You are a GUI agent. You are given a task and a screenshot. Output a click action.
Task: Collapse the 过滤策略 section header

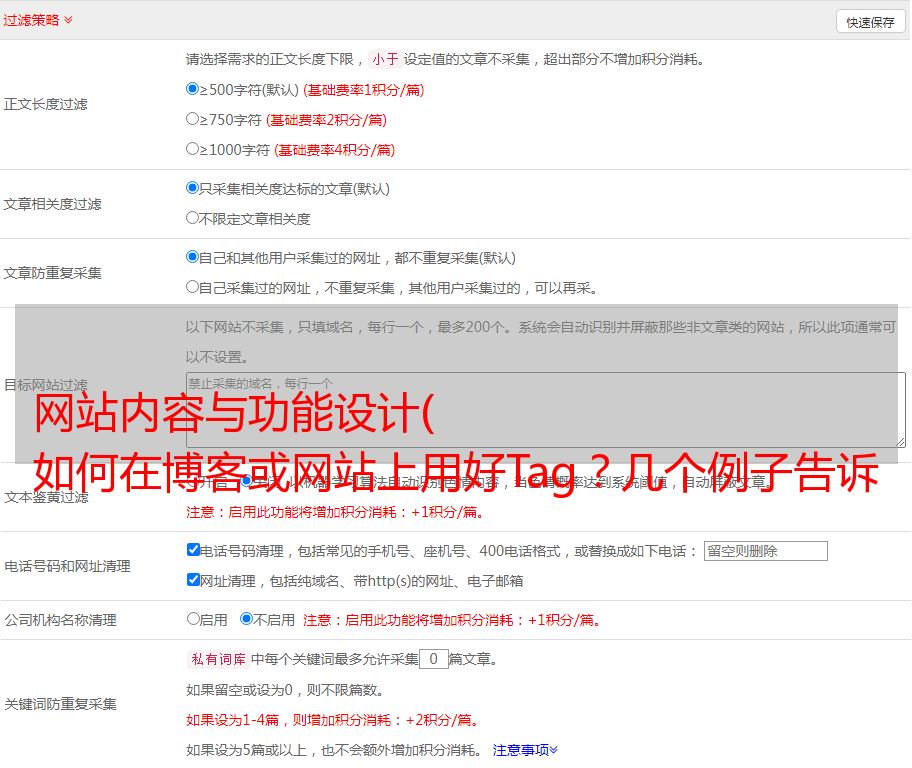click(x=38, y=20)
